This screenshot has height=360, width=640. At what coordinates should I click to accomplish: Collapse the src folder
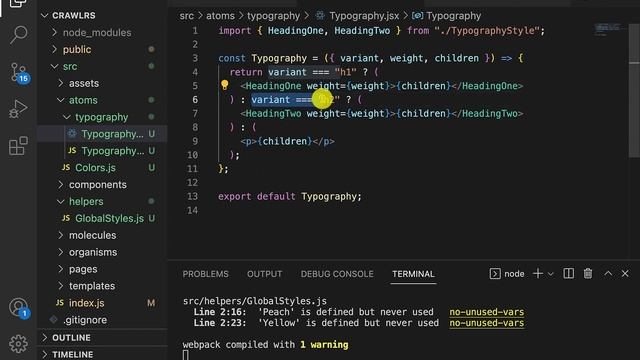point(102,66)
